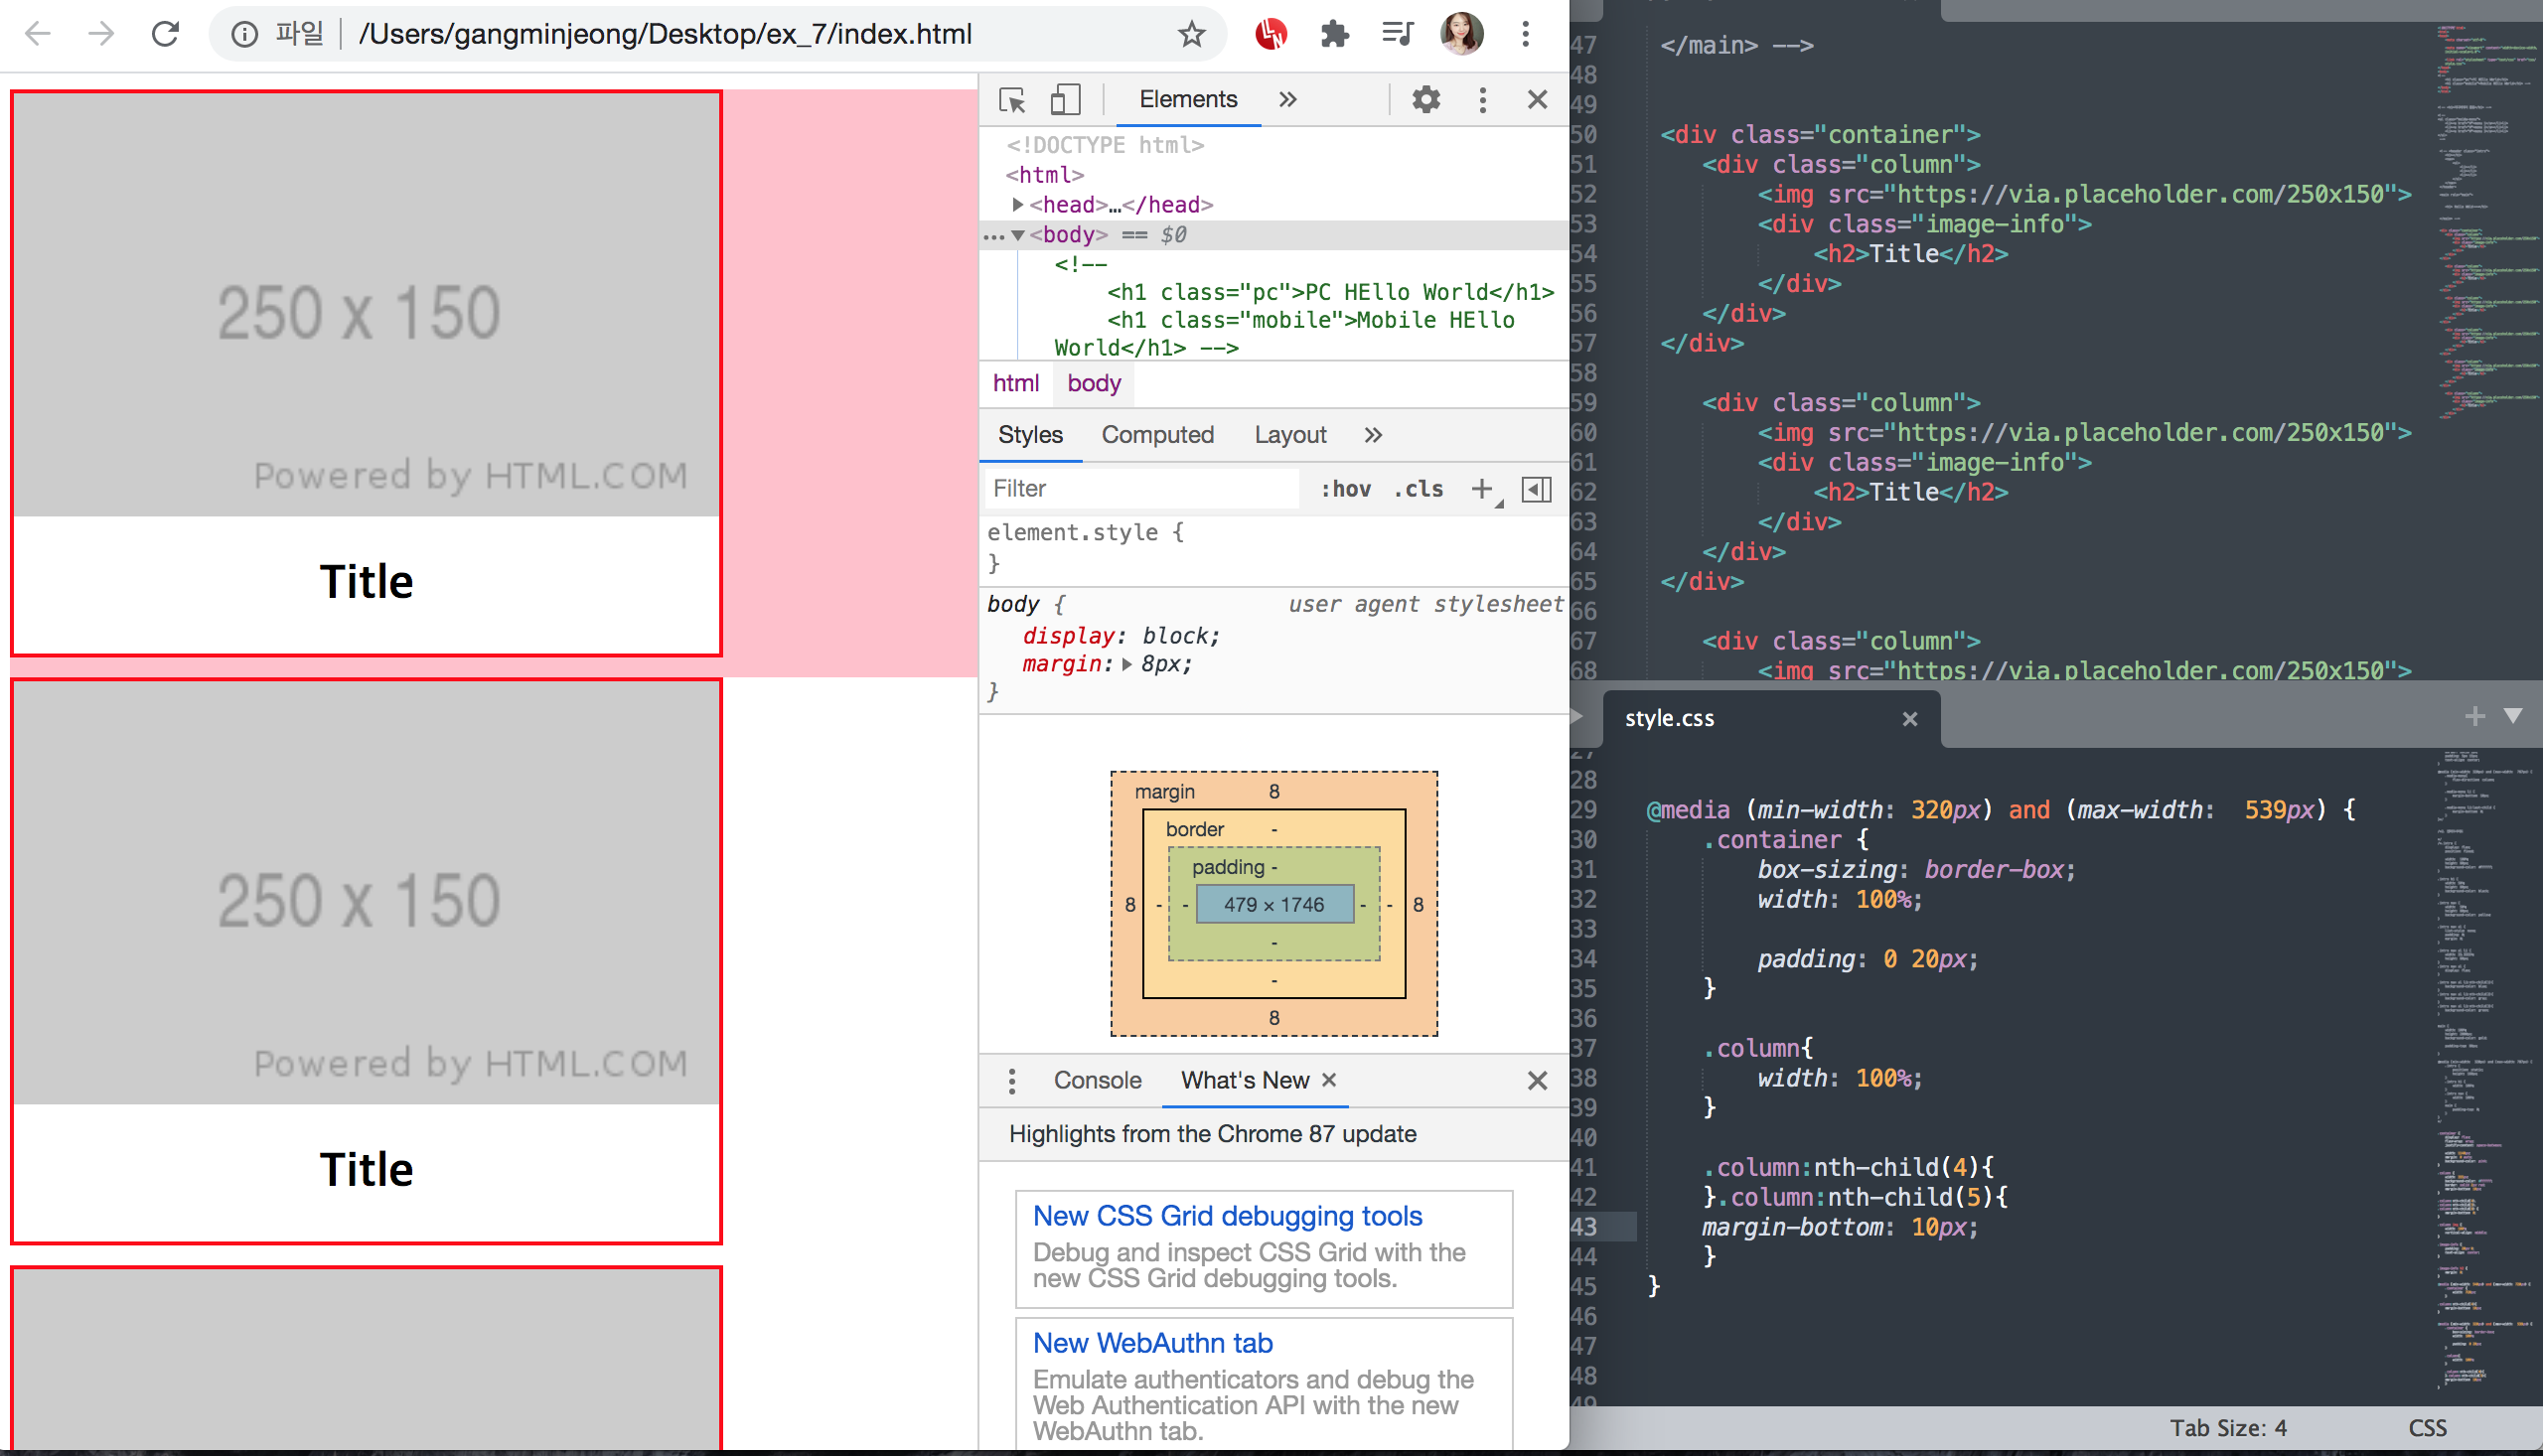Expand the margin shorthand property triangle

tap(1127, 664)
